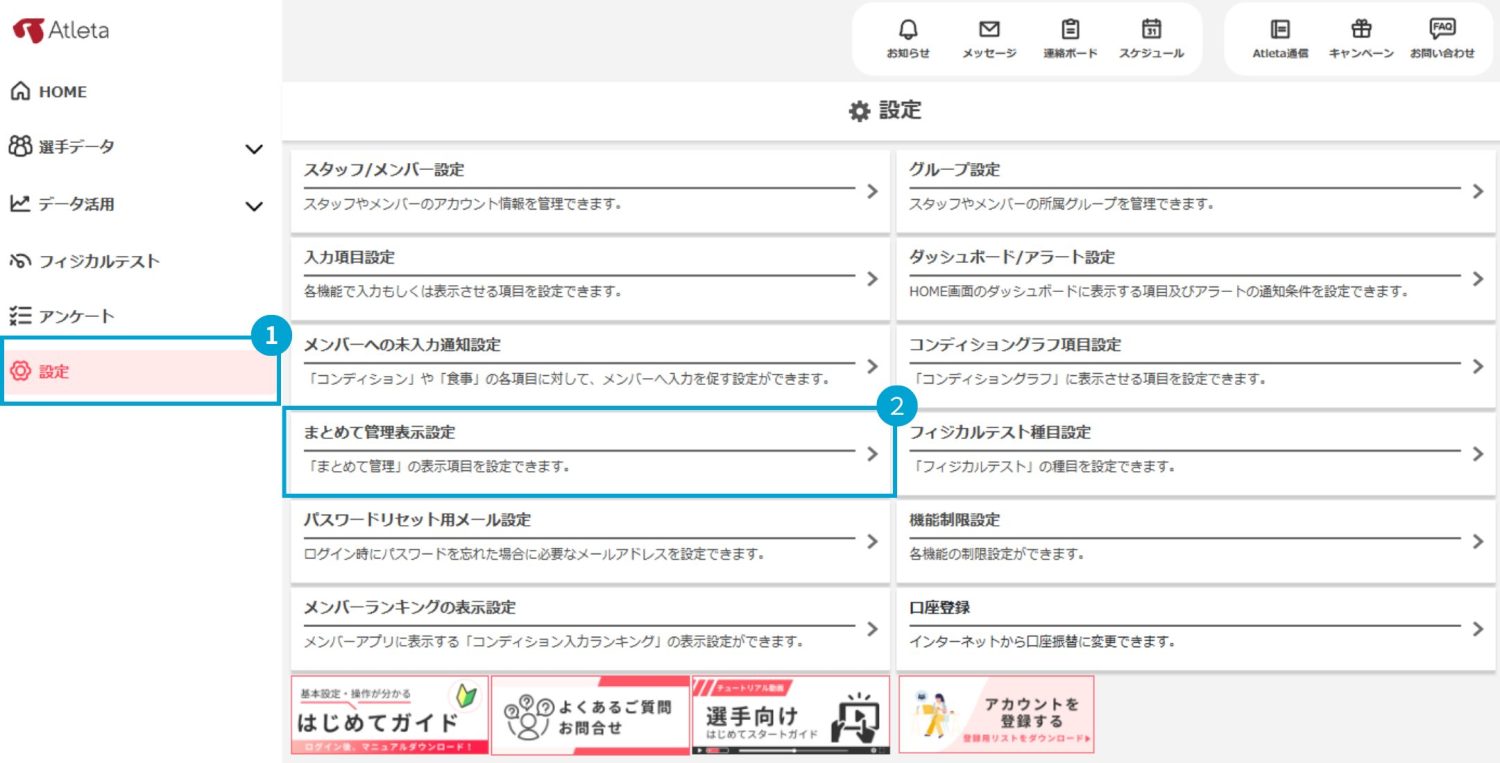Viewport: 1500px width, 763px height.
Task: Click the arrow beside スタッフ/メンバー設定
Action: tap(872, 190)
